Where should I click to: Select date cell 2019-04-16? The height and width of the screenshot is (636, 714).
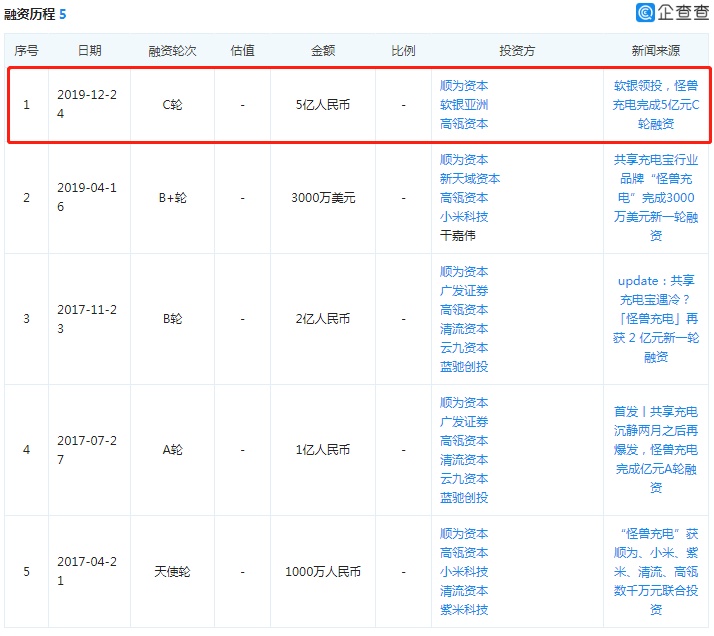click(87, 197)
